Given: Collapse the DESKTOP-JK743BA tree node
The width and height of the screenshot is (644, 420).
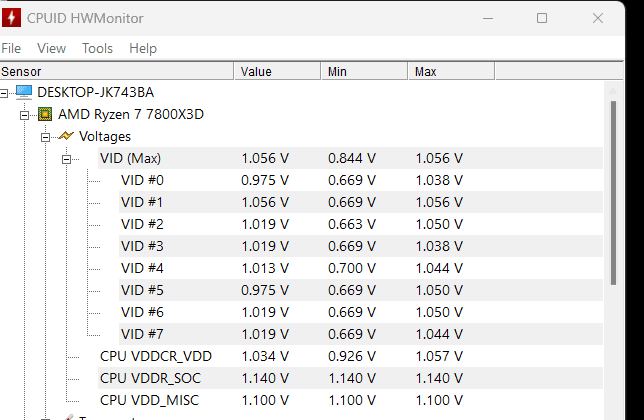Looking at the screenshot, I should (x=7, y=92).
